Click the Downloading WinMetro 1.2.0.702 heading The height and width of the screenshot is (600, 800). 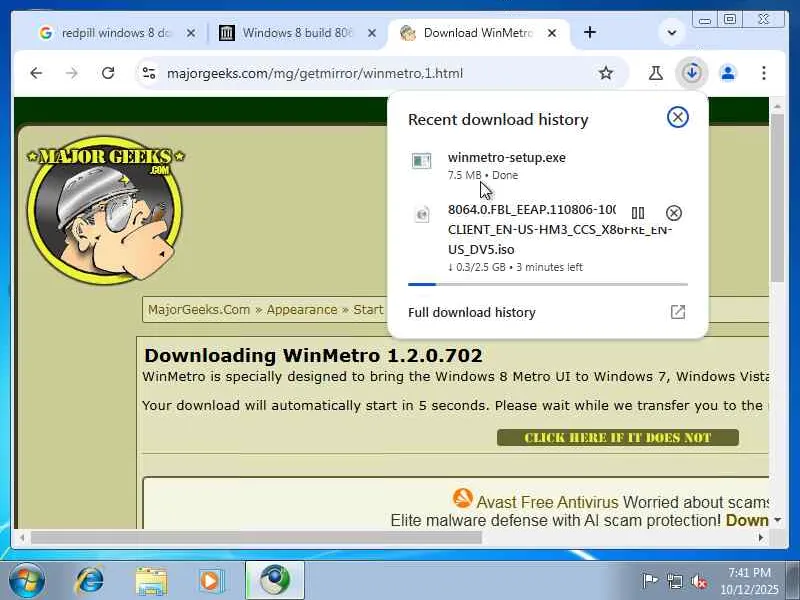click(313, 356)
